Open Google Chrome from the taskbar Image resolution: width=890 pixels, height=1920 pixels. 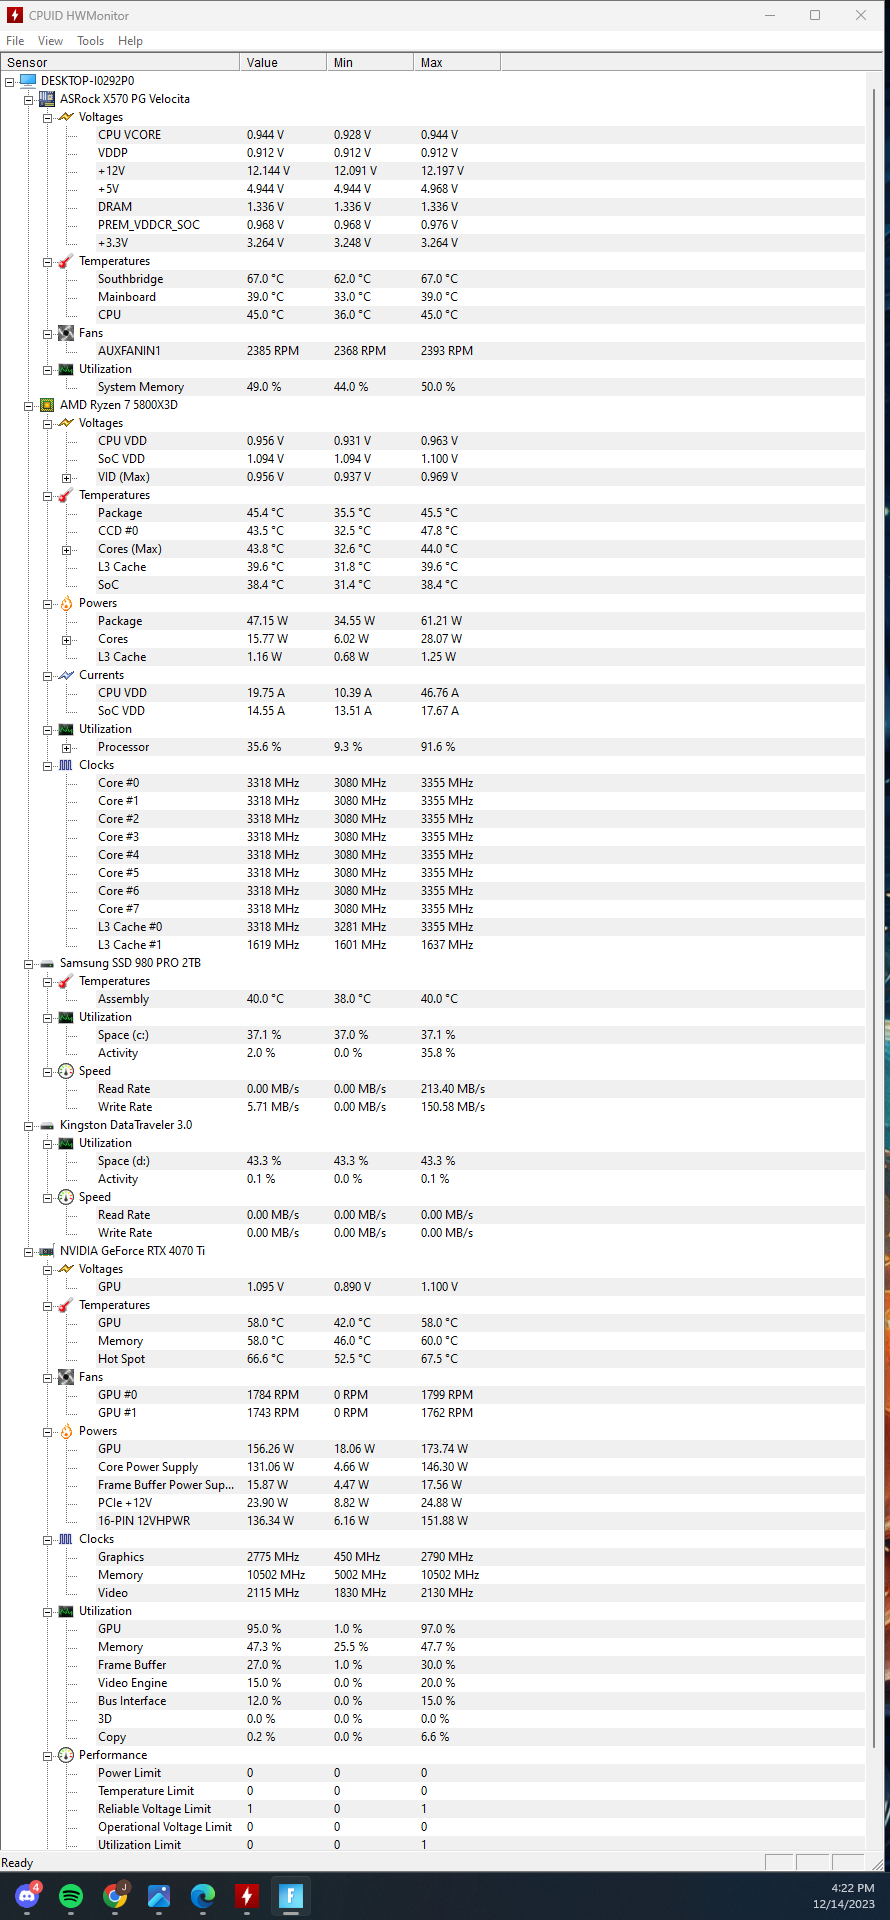pos(115,1895)
